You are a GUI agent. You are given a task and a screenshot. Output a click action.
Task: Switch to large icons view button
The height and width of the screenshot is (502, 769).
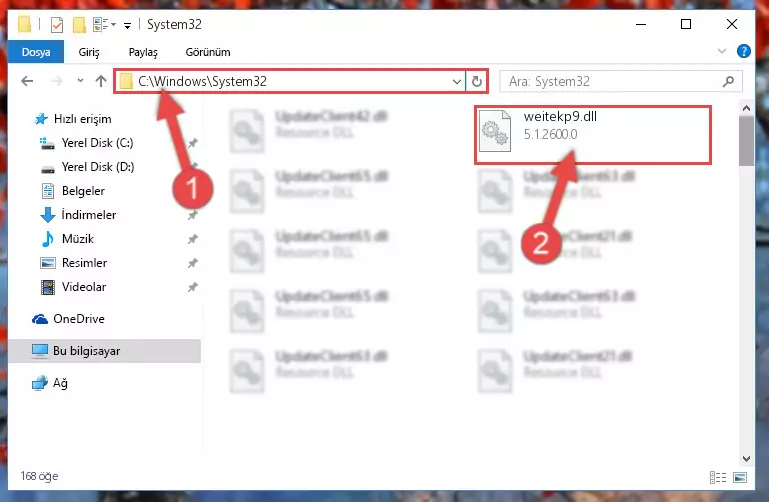click(740, 477)
